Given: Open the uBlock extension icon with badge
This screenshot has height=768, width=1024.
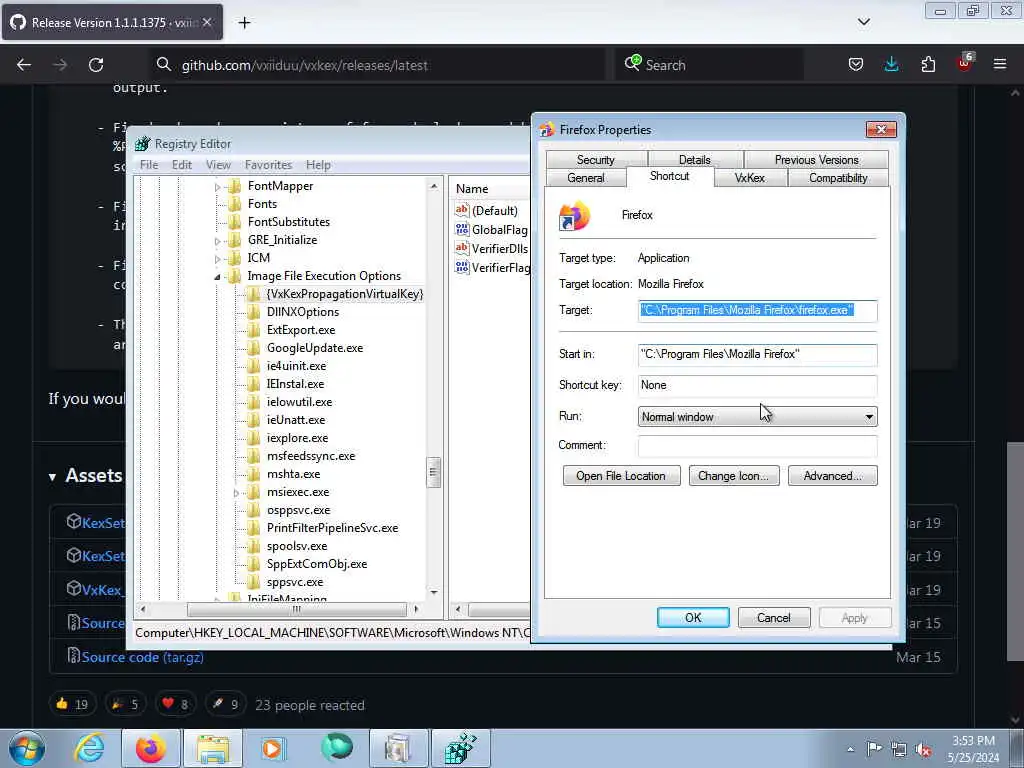Looking at the screenshot, I should 964,63.
